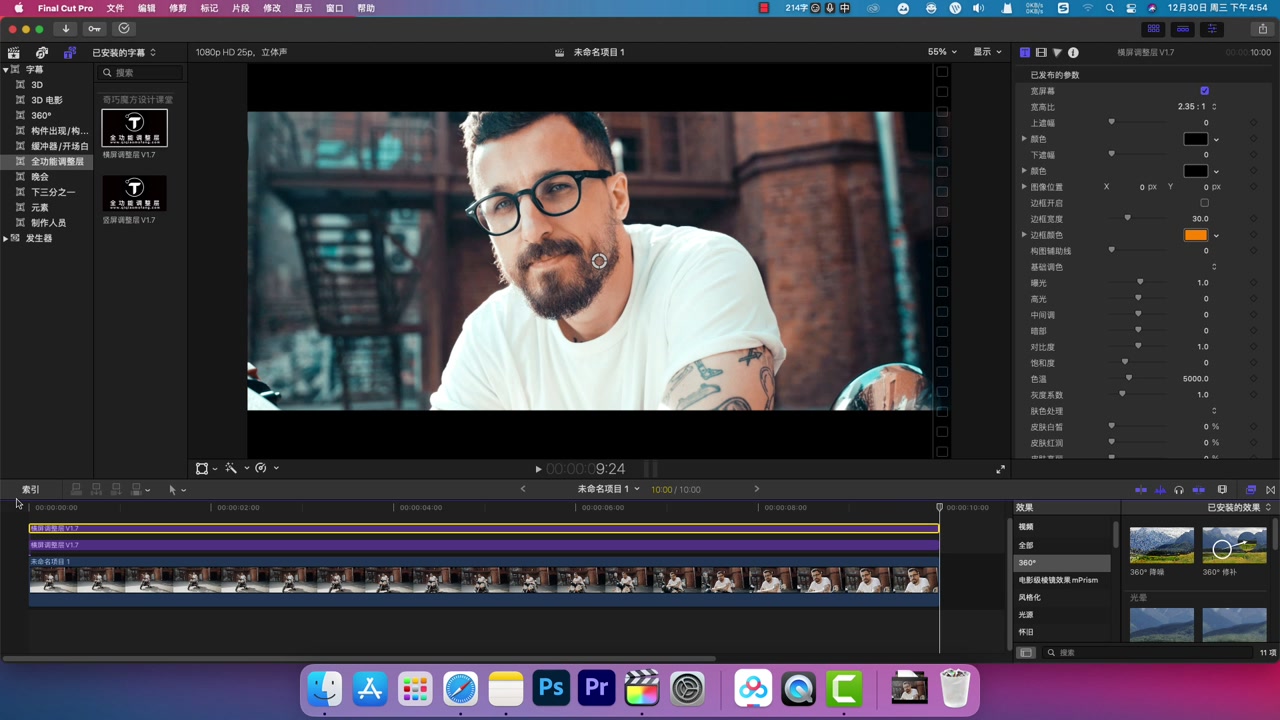Open the select arrow tool menu
Screen dimensions: 1280x720
(x=176, y=490)
